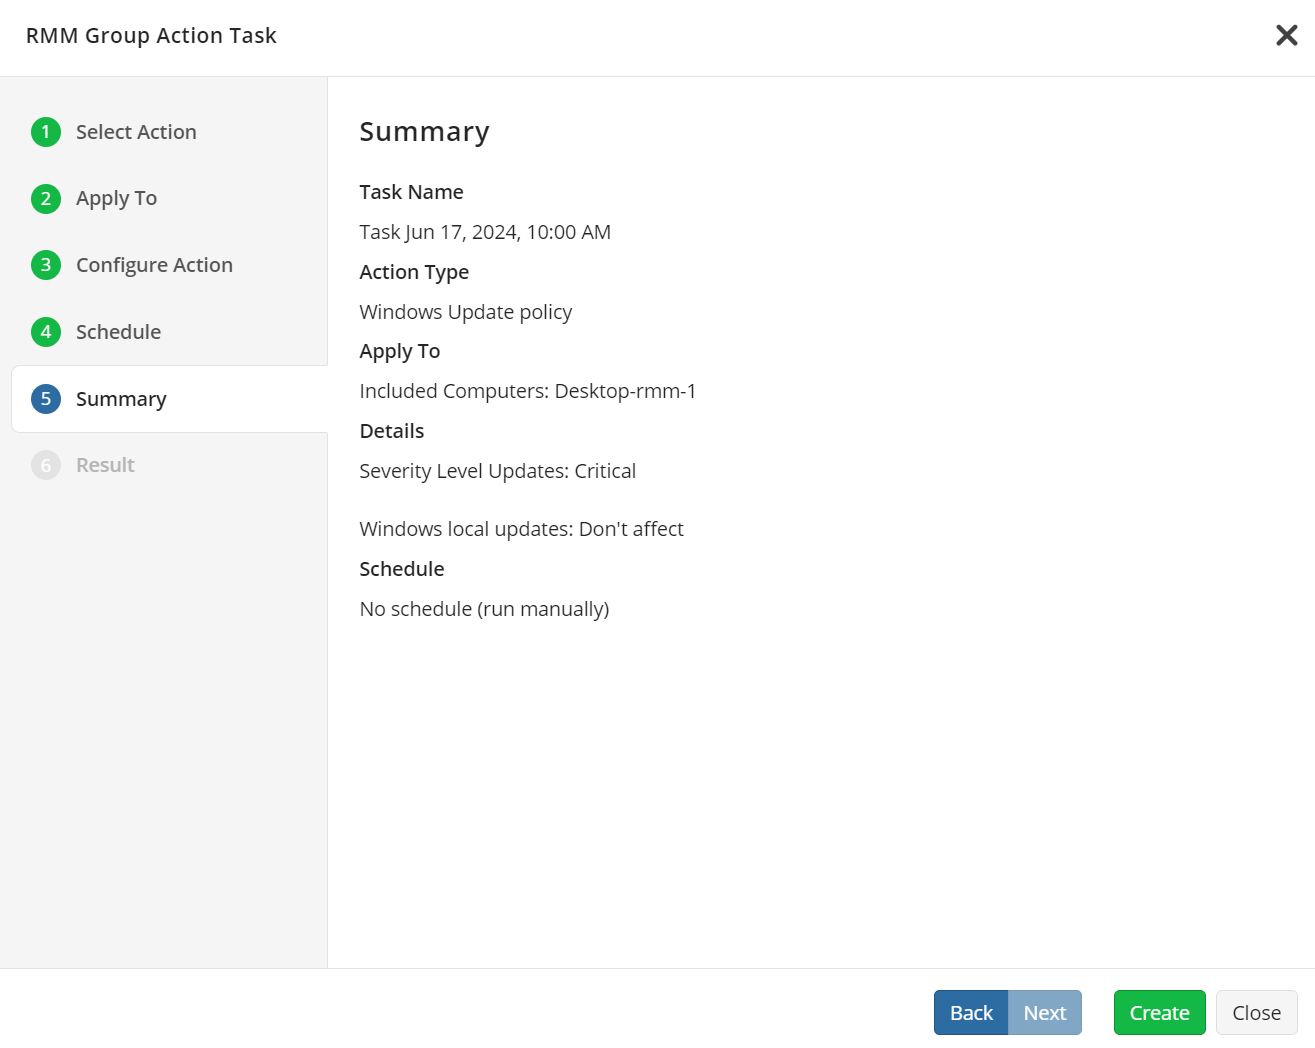The image size is (1315, 1048).
Task: Click the green step 1 number circle
Action: (46, 132)
